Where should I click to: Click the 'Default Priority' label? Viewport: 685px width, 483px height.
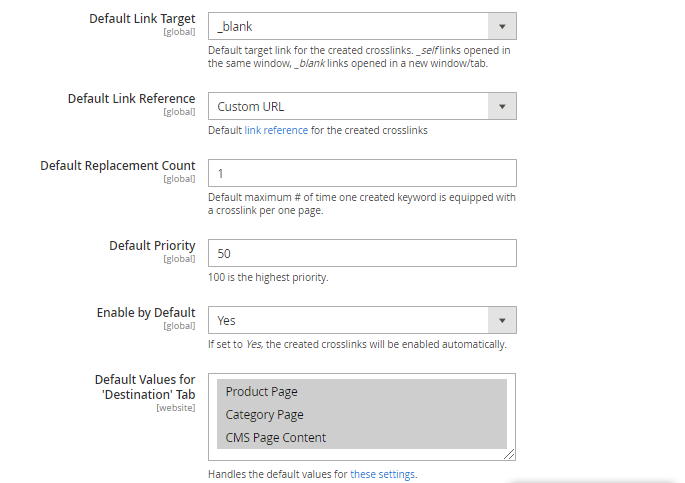coord(152,245)
